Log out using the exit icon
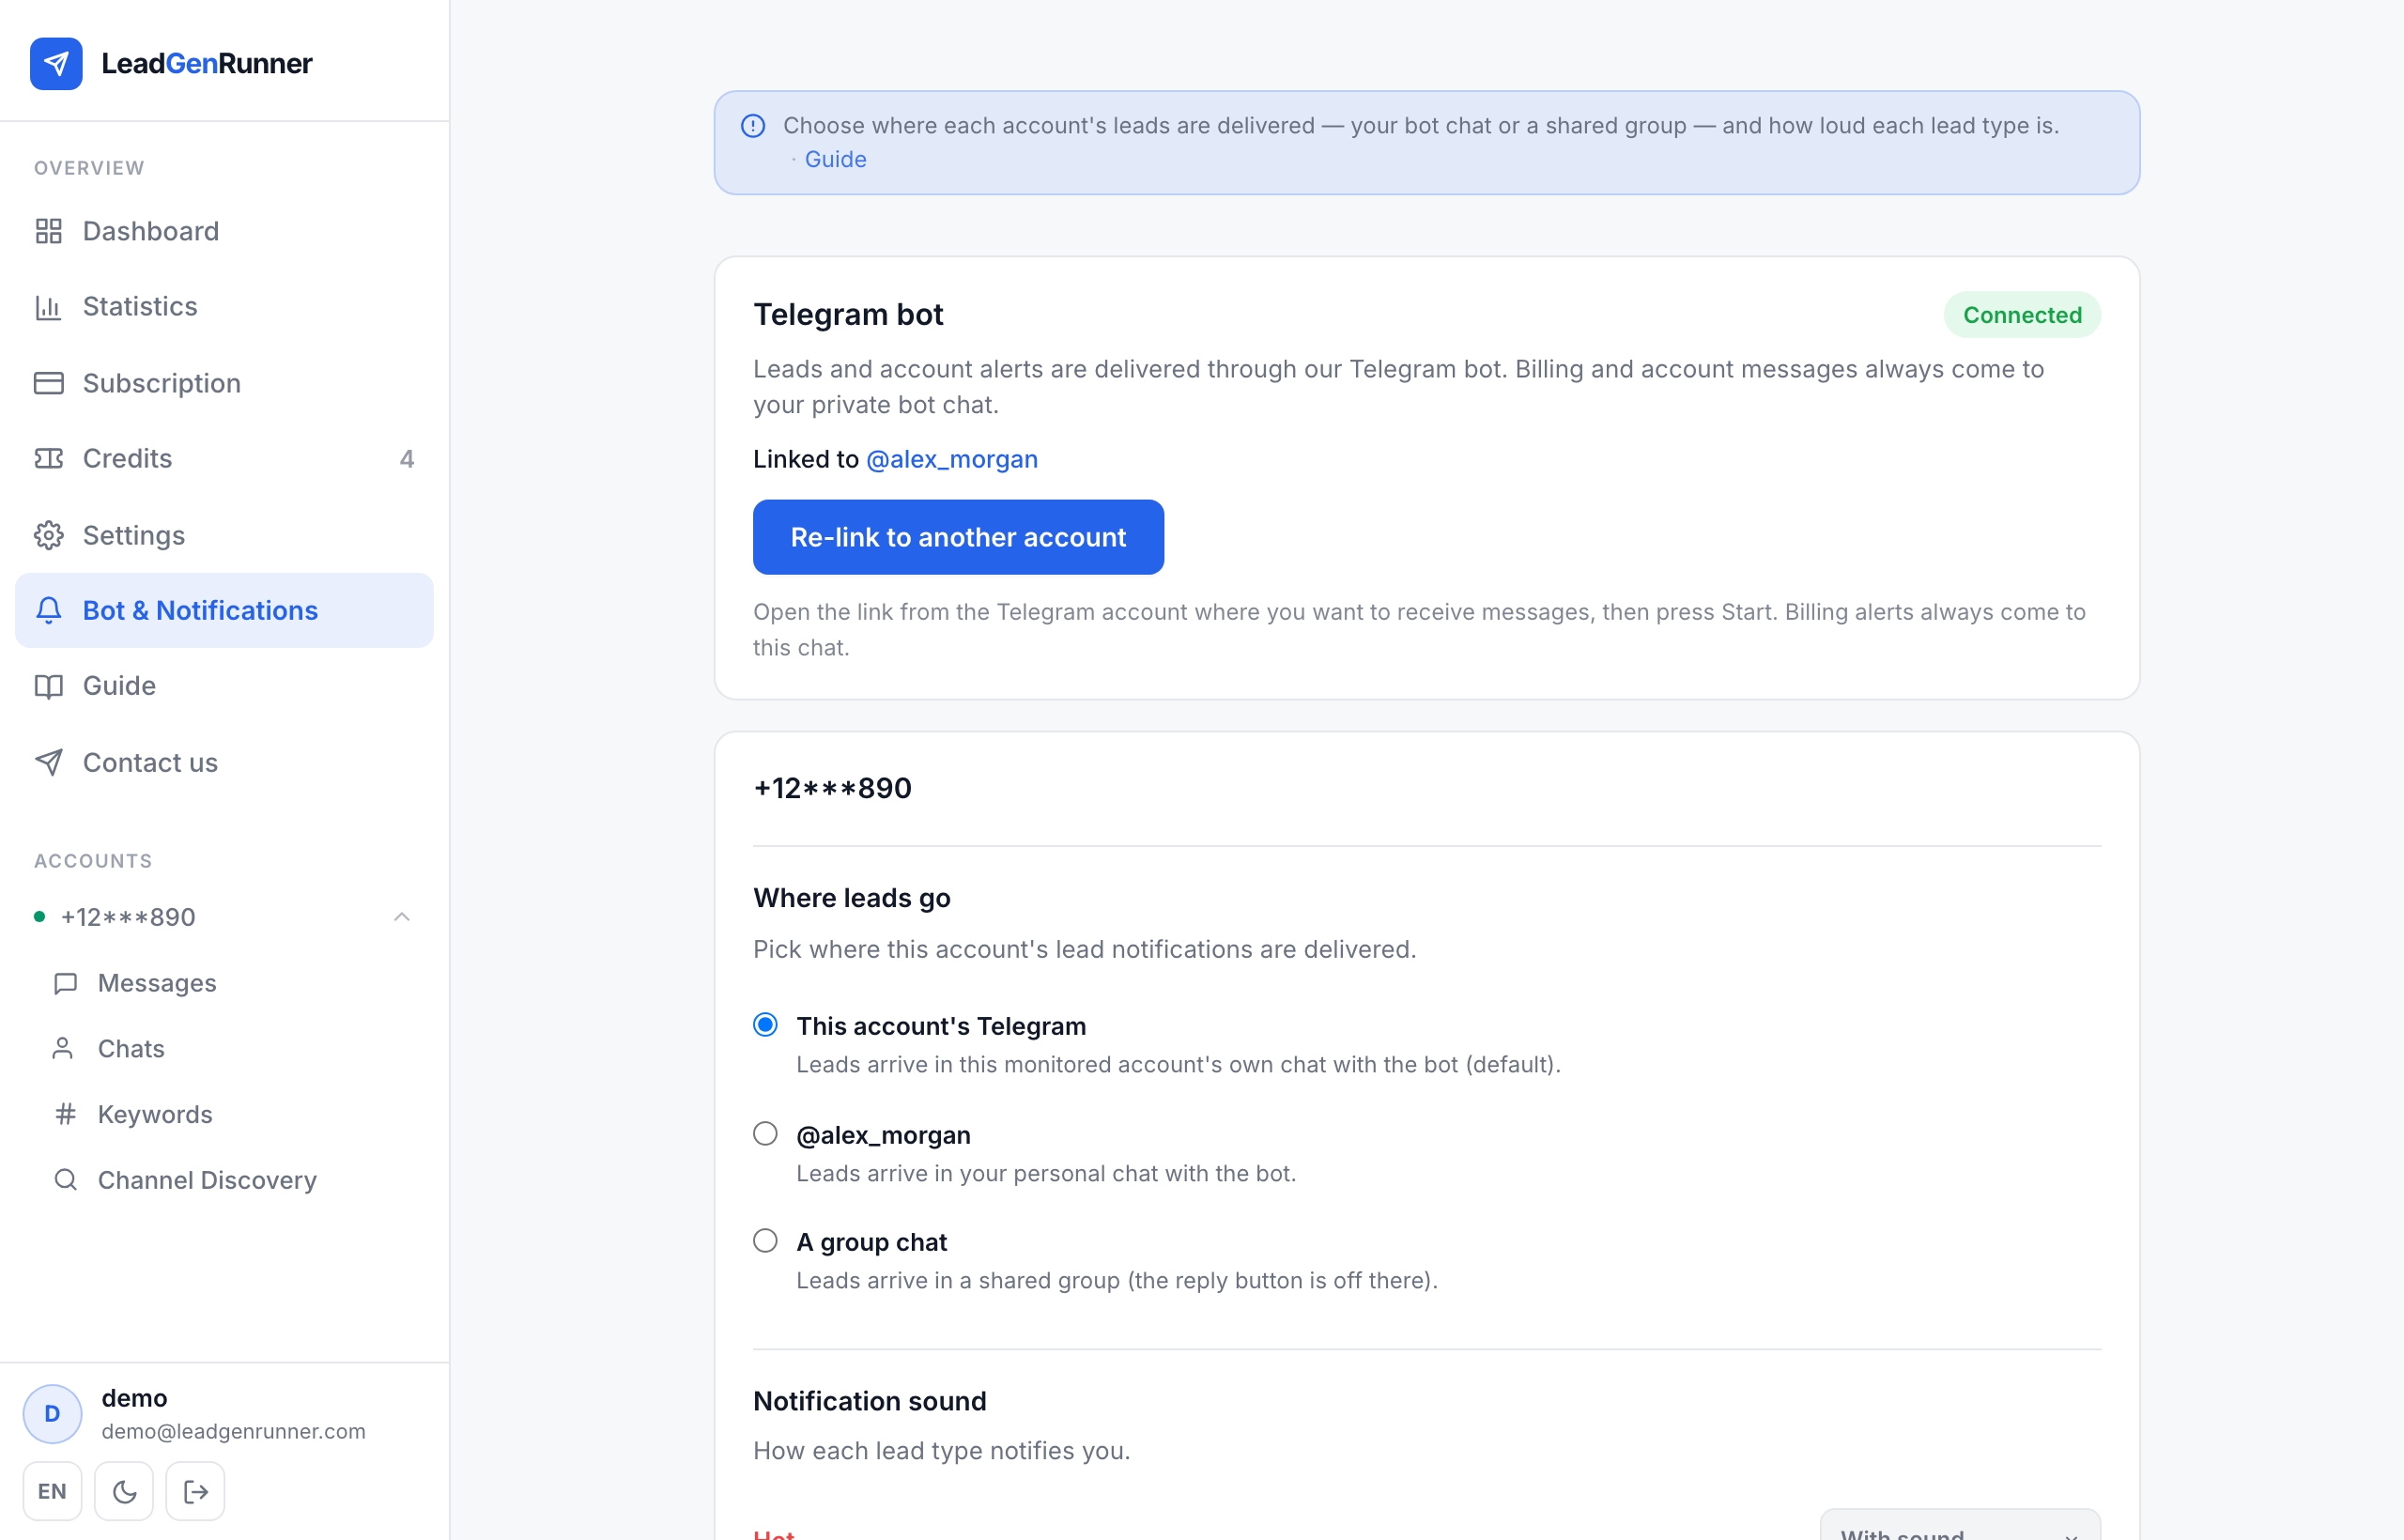The width and height of the screenshot is (2404, 1540). click(x=195, y=1491)
